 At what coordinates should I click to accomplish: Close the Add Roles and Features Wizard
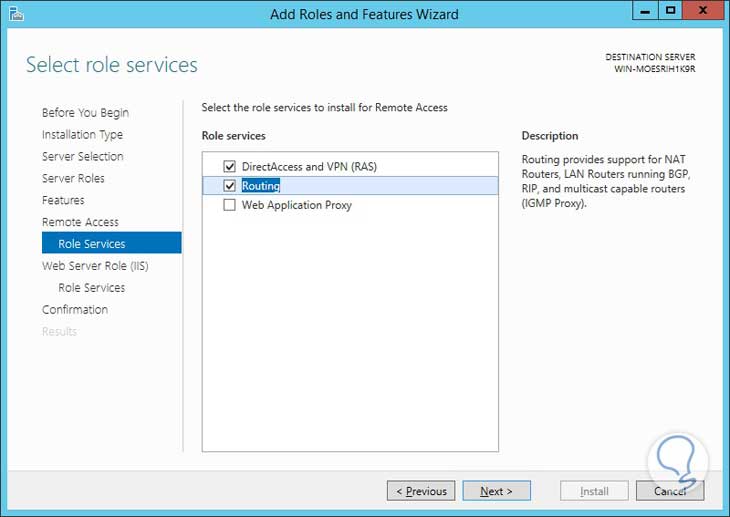(703, 10)
